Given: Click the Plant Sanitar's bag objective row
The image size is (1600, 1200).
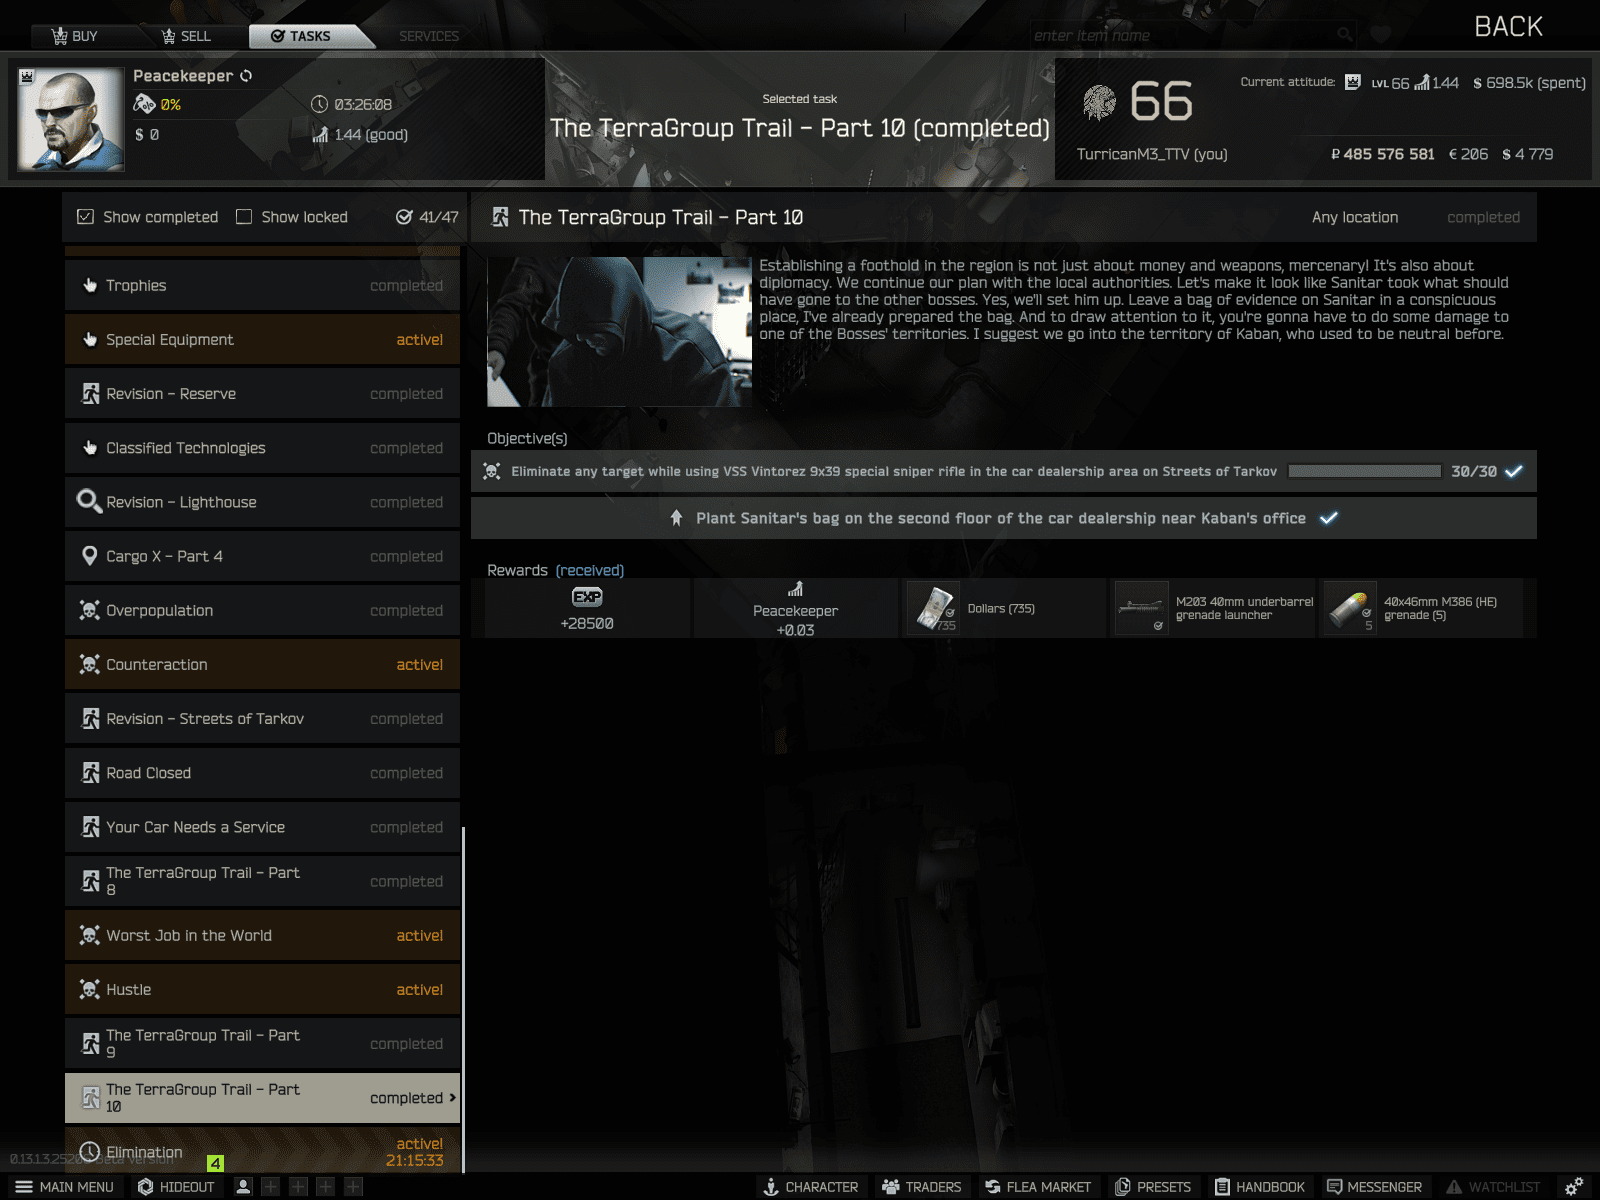Looking at the screenshot, I should [x=1003, y=518].
